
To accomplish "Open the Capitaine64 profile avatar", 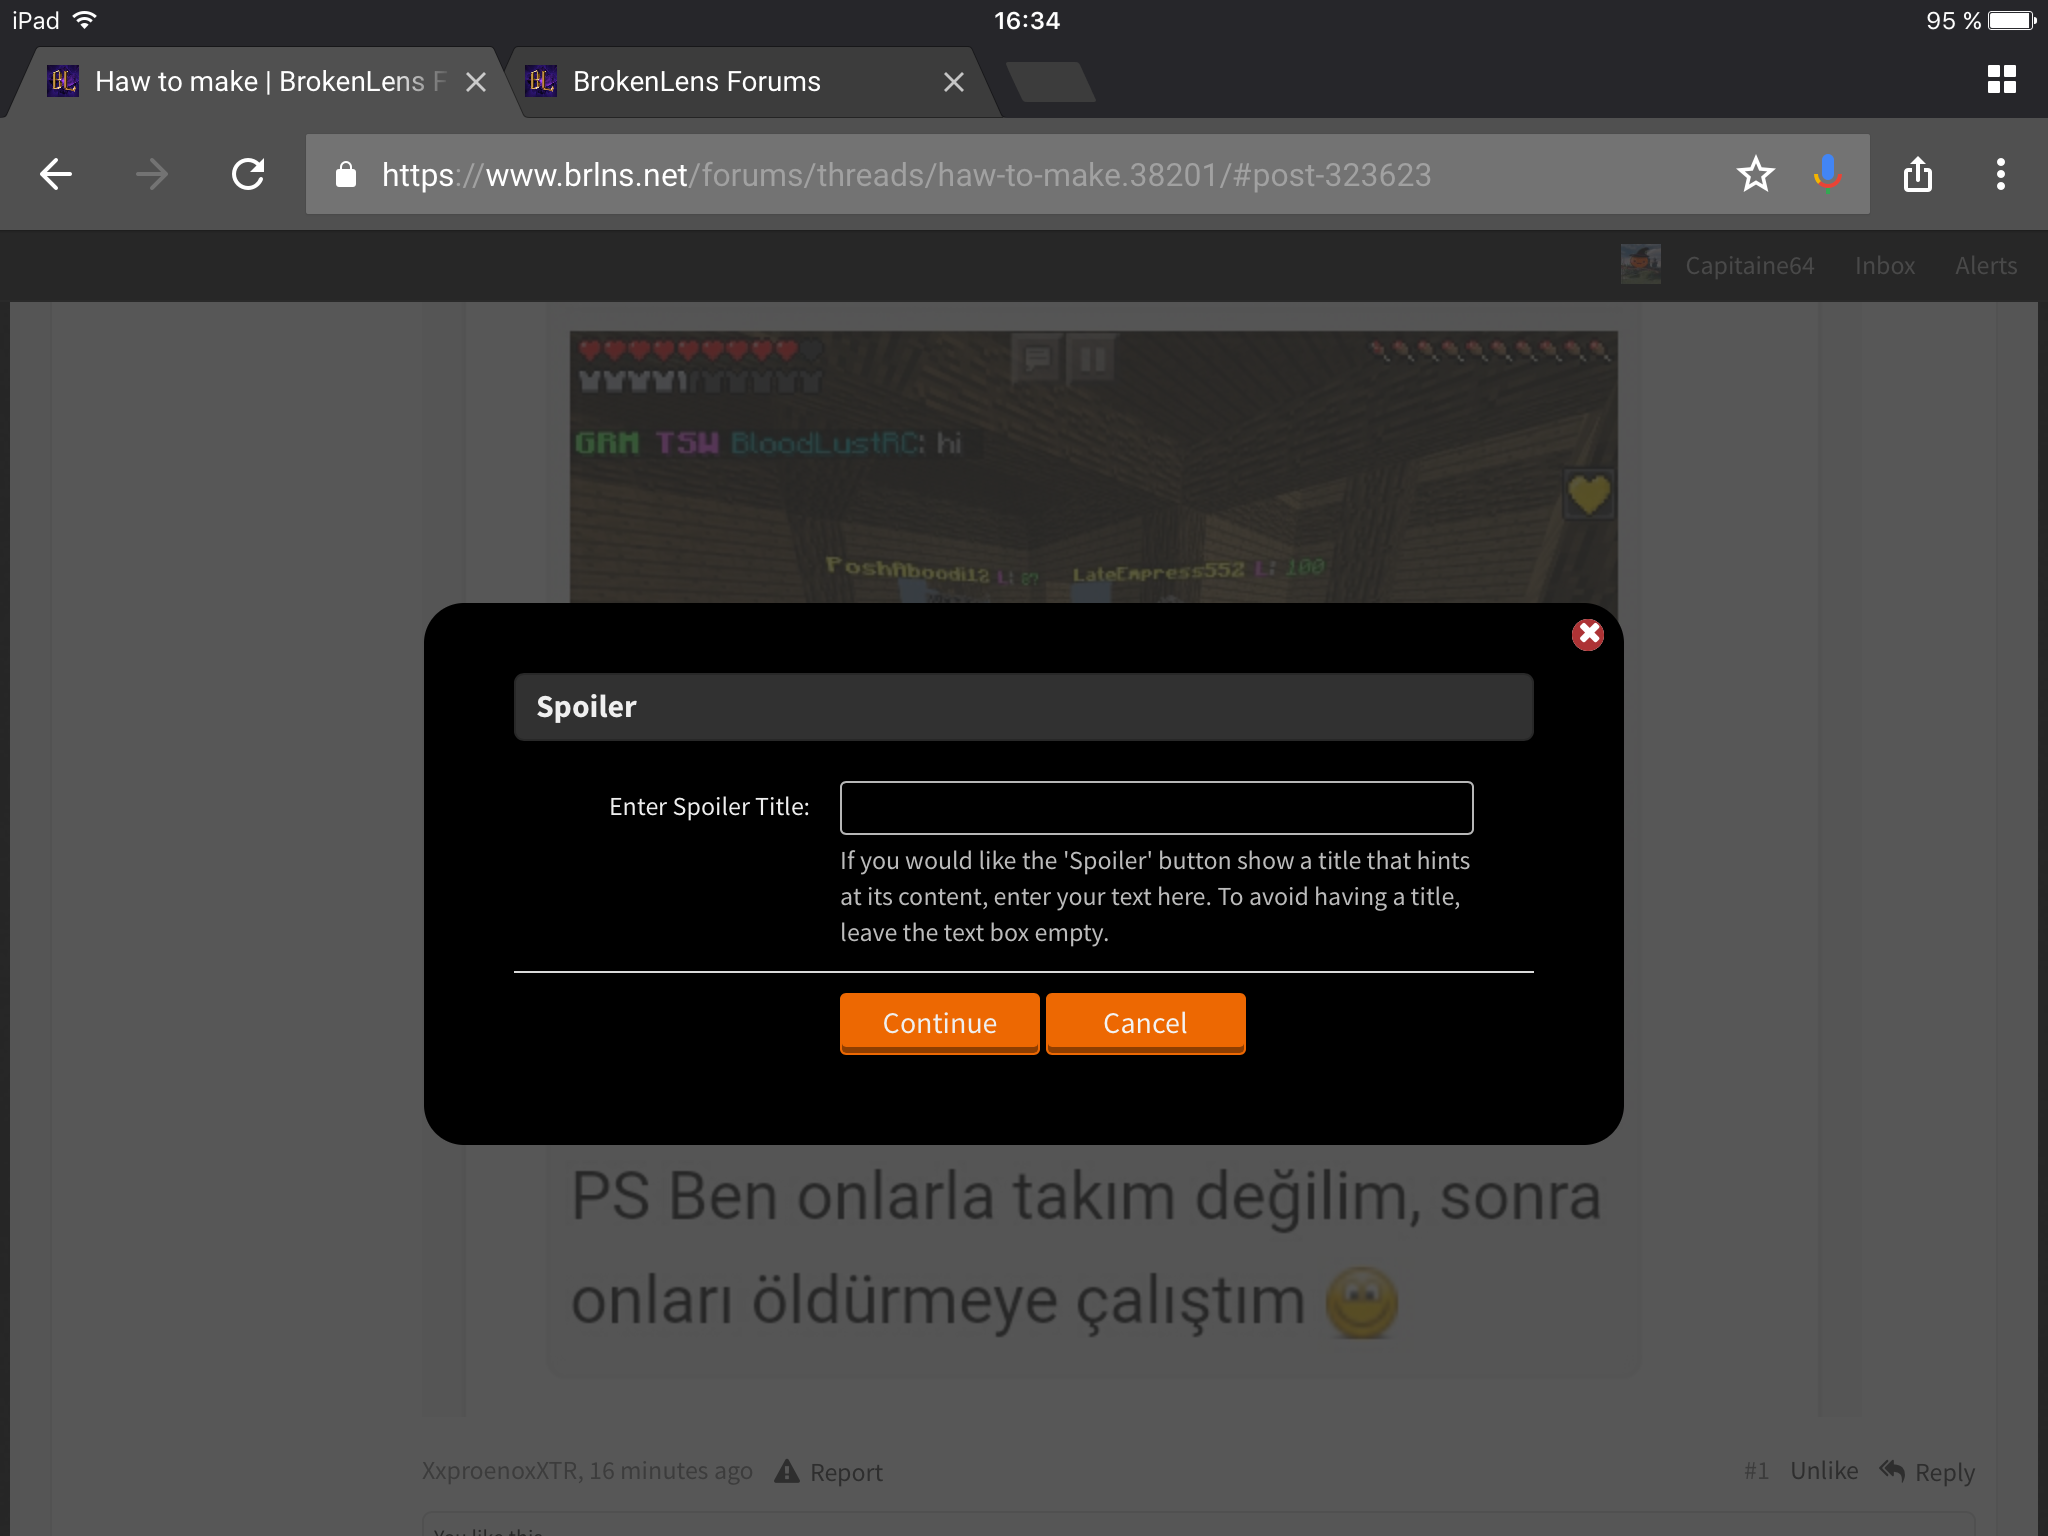I will [x=1640, y=265].
